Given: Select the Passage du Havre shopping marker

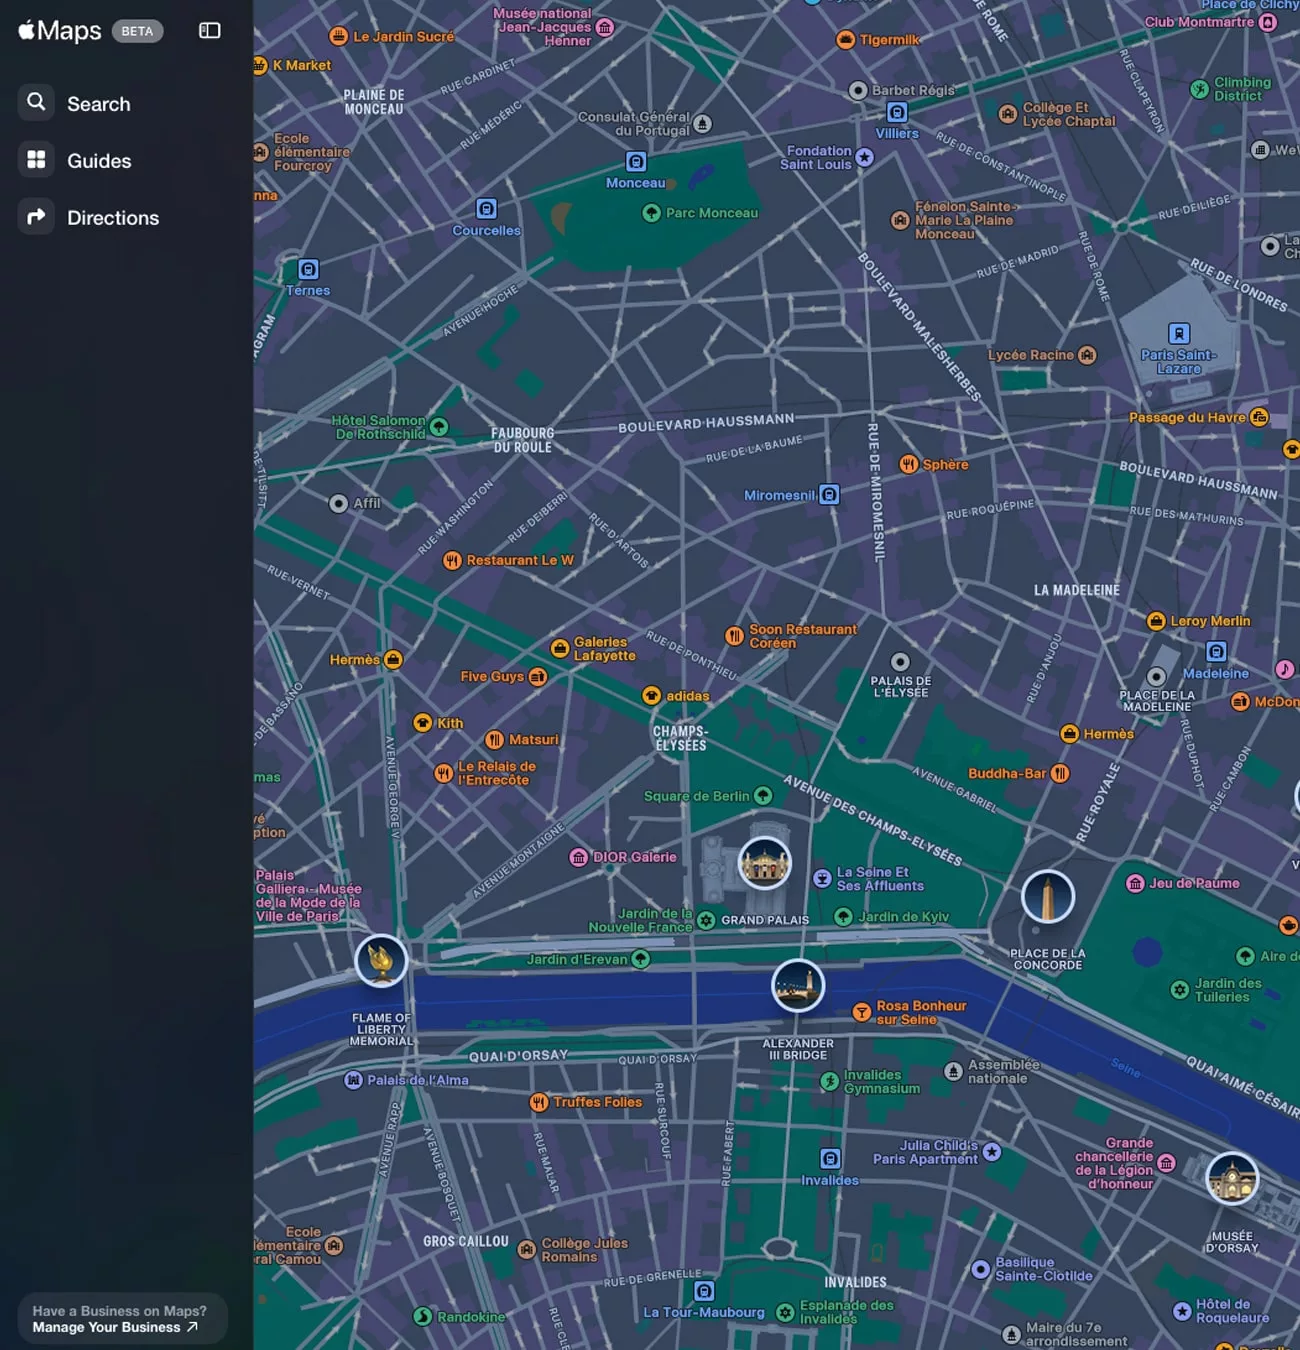Looking at the screenshot, I should pyautogui.click(x=1259, y=417).
